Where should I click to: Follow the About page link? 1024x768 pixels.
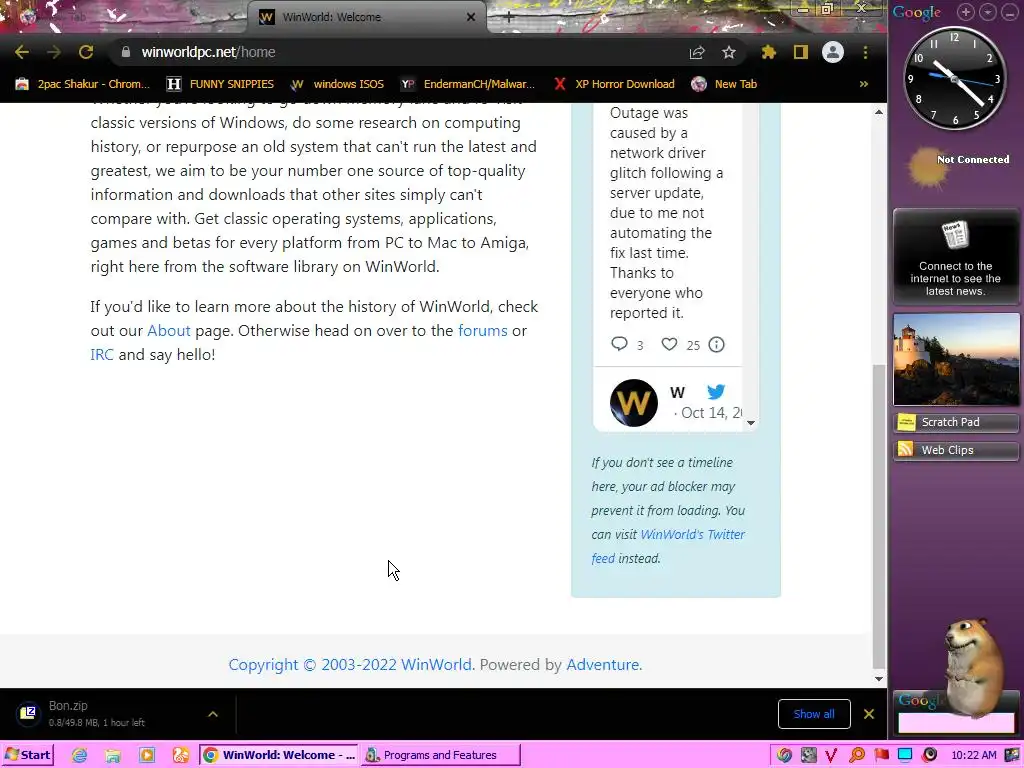click(168, 330)
